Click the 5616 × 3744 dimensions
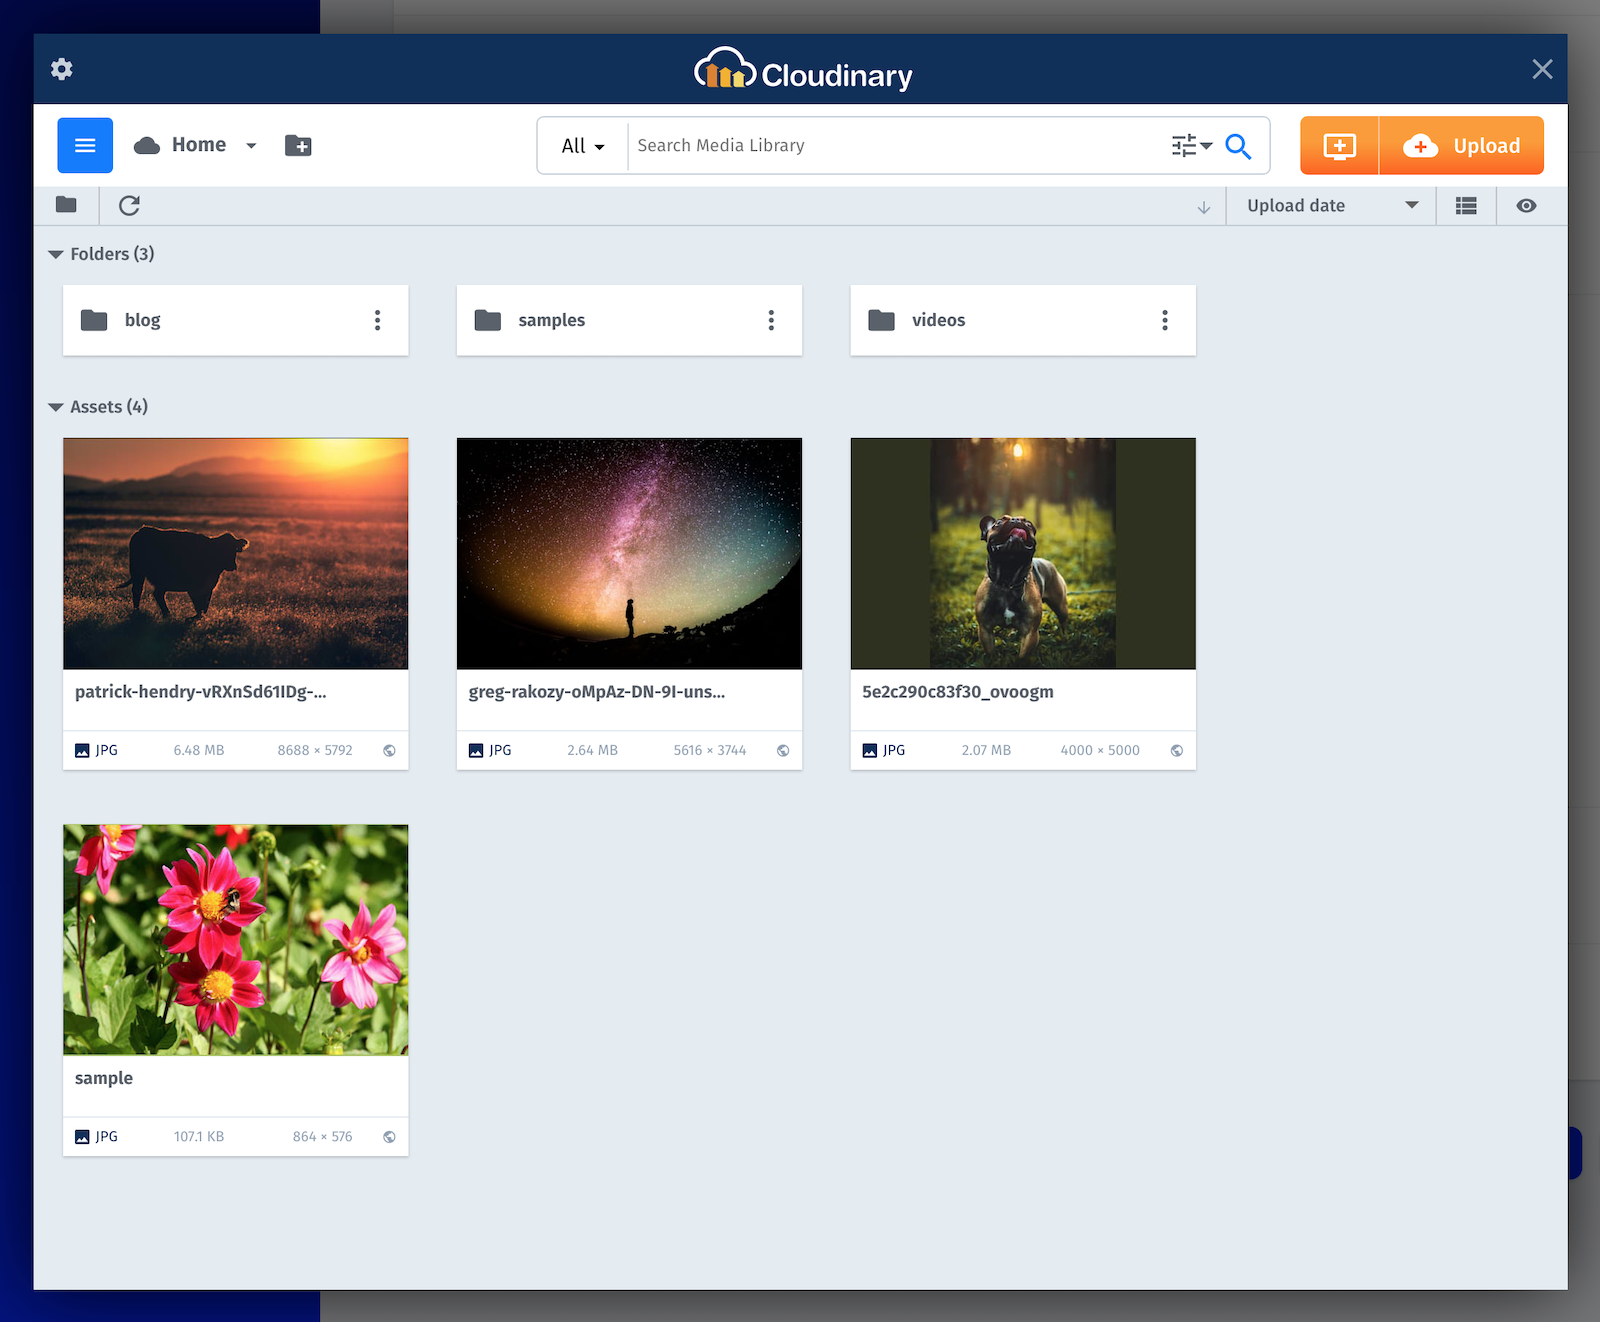The image size is (1600, 1322). (x=710, y=751)
